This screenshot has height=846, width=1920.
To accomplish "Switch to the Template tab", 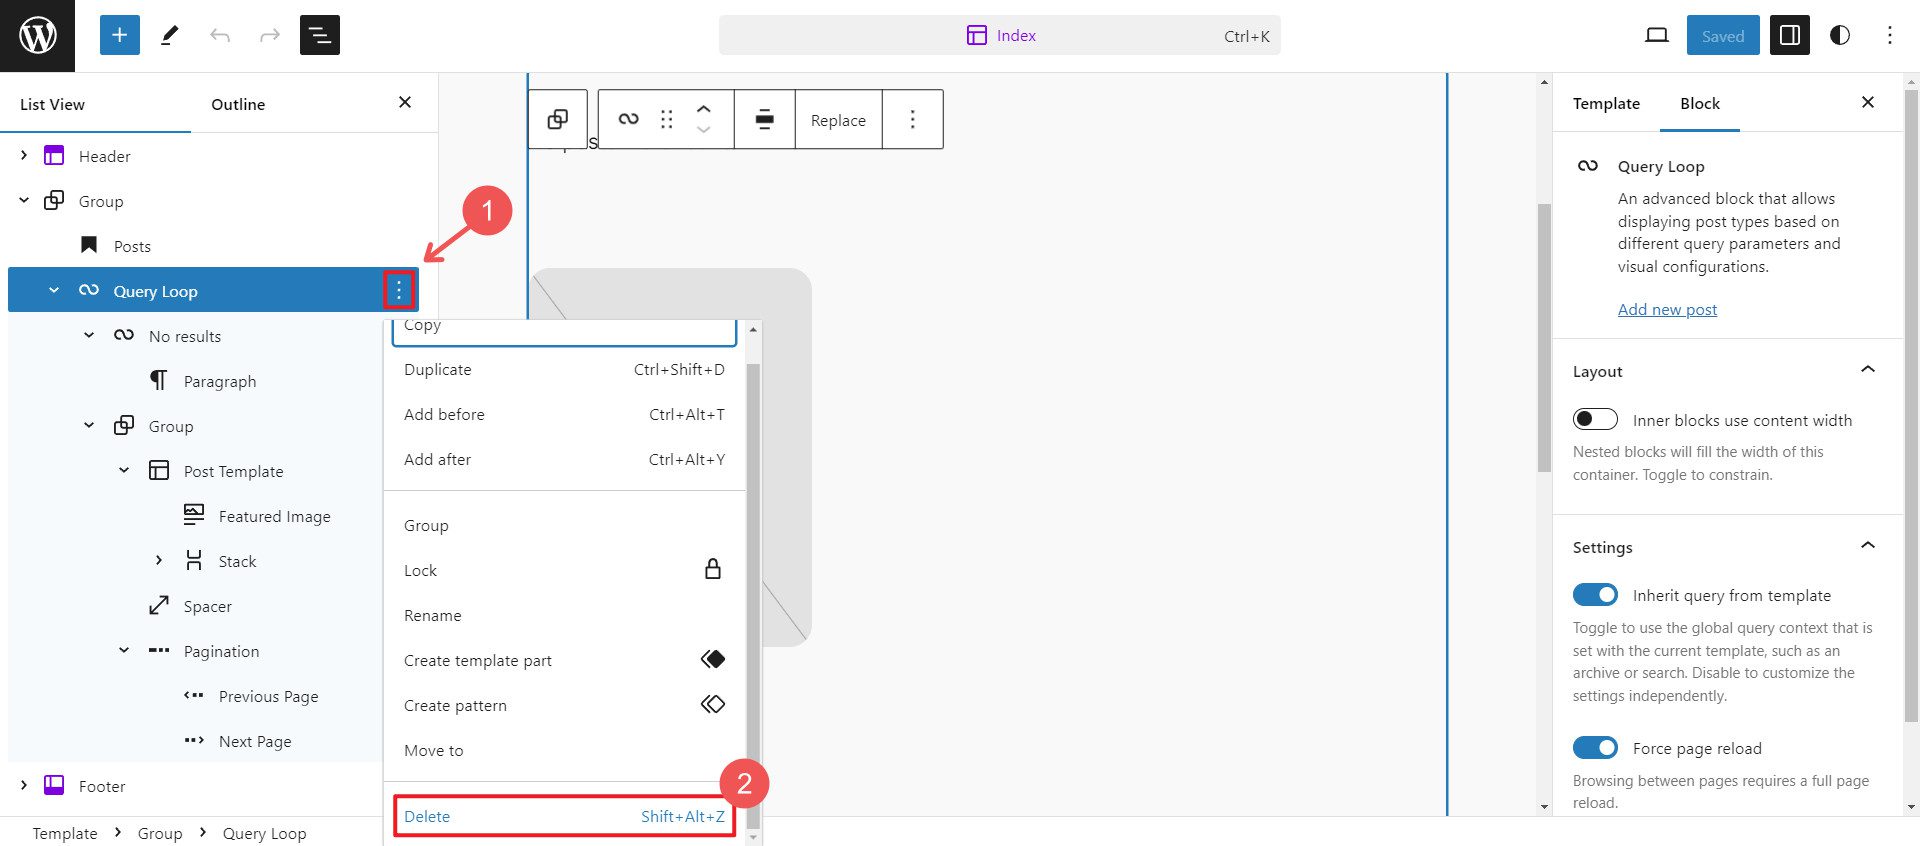I will click(1606, 103).
